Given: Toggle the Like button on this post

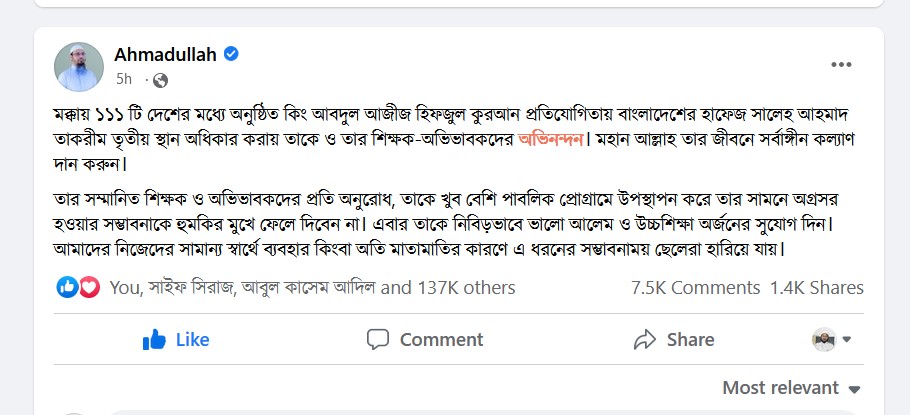Looking at the screenshot, I should click(177, 340).
